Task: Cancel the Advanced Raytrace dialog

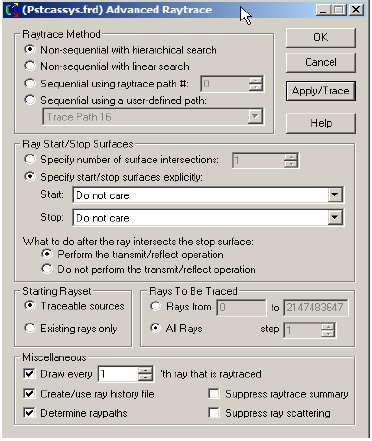Action: [321, 62]
